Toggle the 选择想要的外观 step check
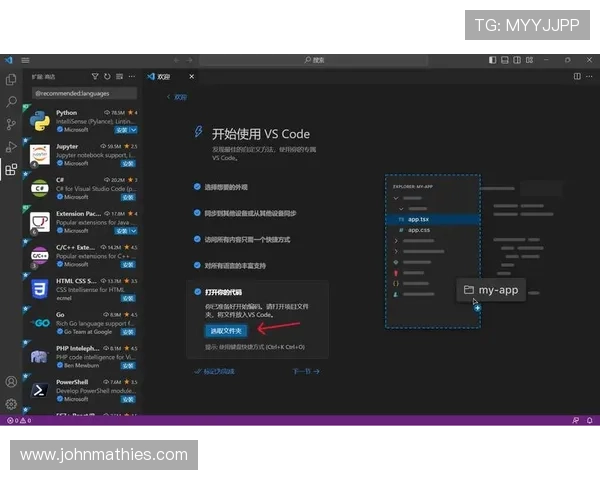The height and width of the screenshot is (480, 600). [197, 187]
